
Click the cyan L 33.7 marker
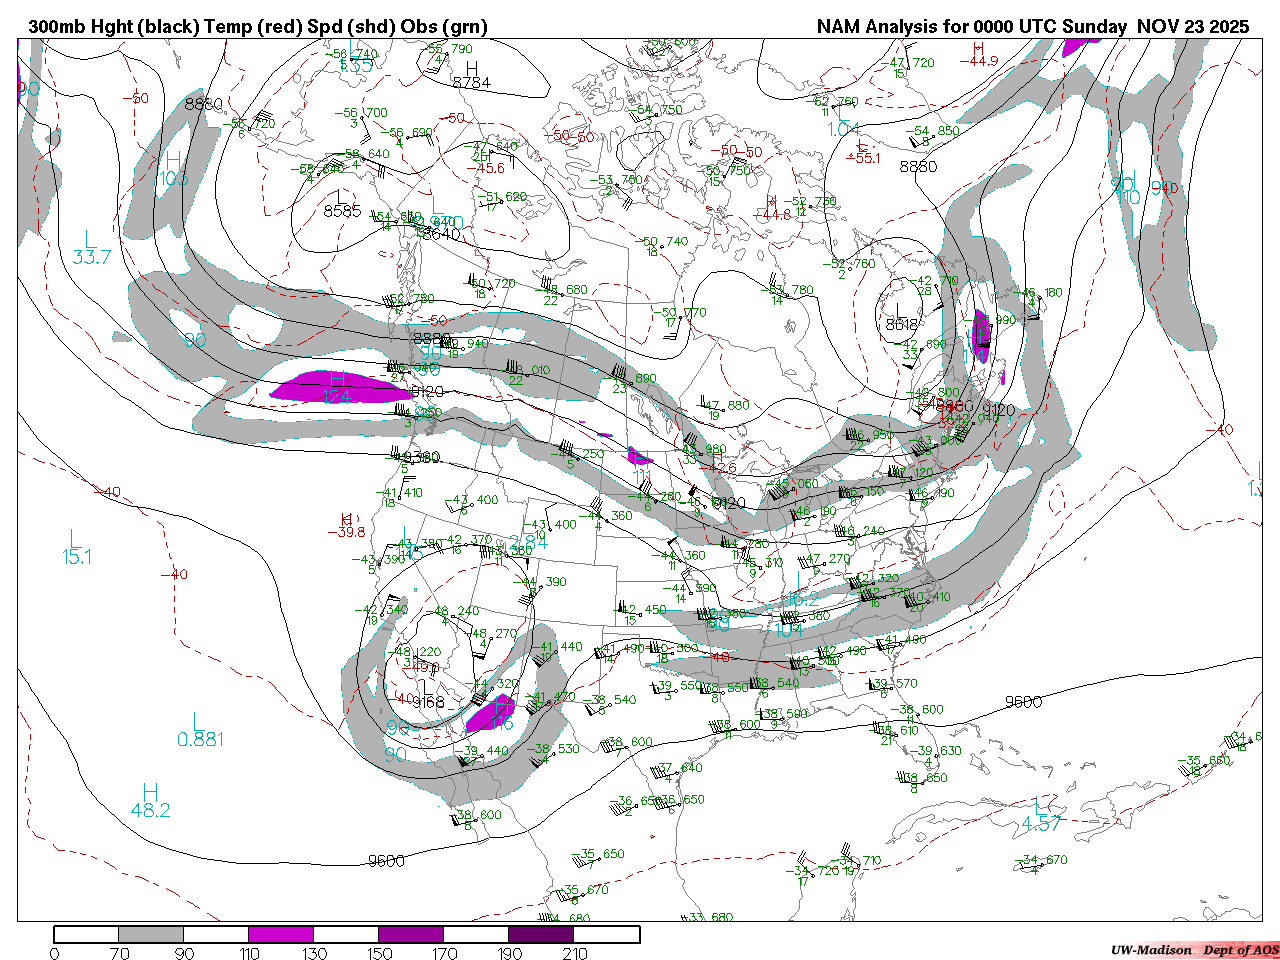91,248
